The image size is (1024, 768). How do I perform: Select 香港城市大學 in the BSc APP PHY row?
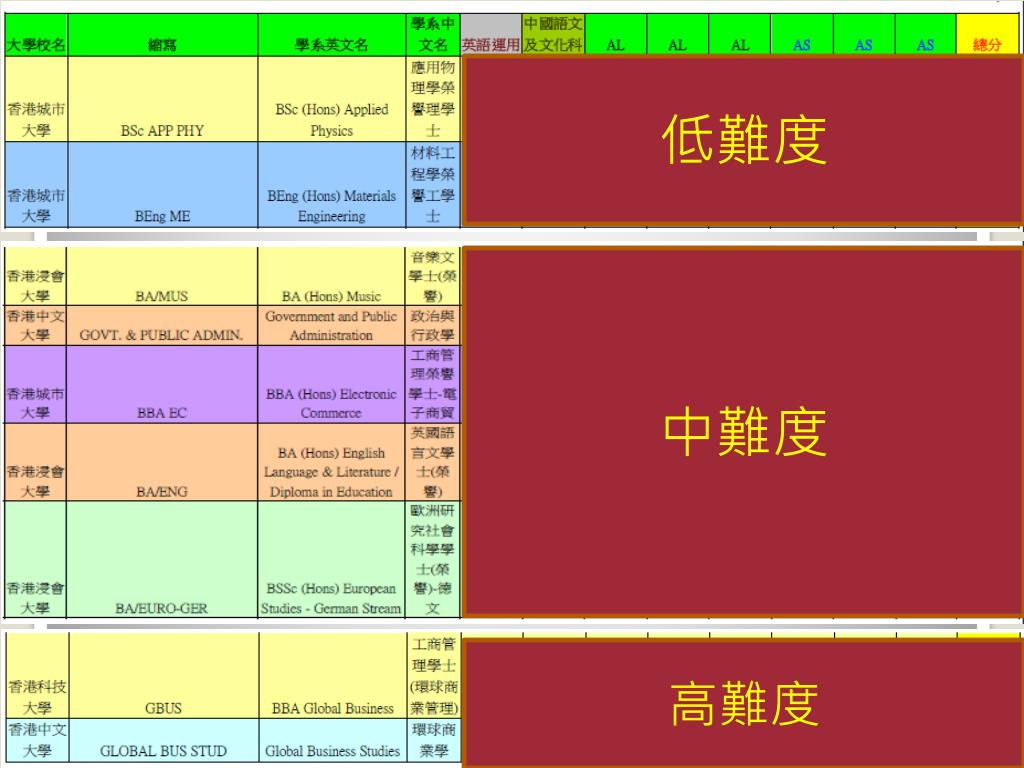click(x=36, y=99)
